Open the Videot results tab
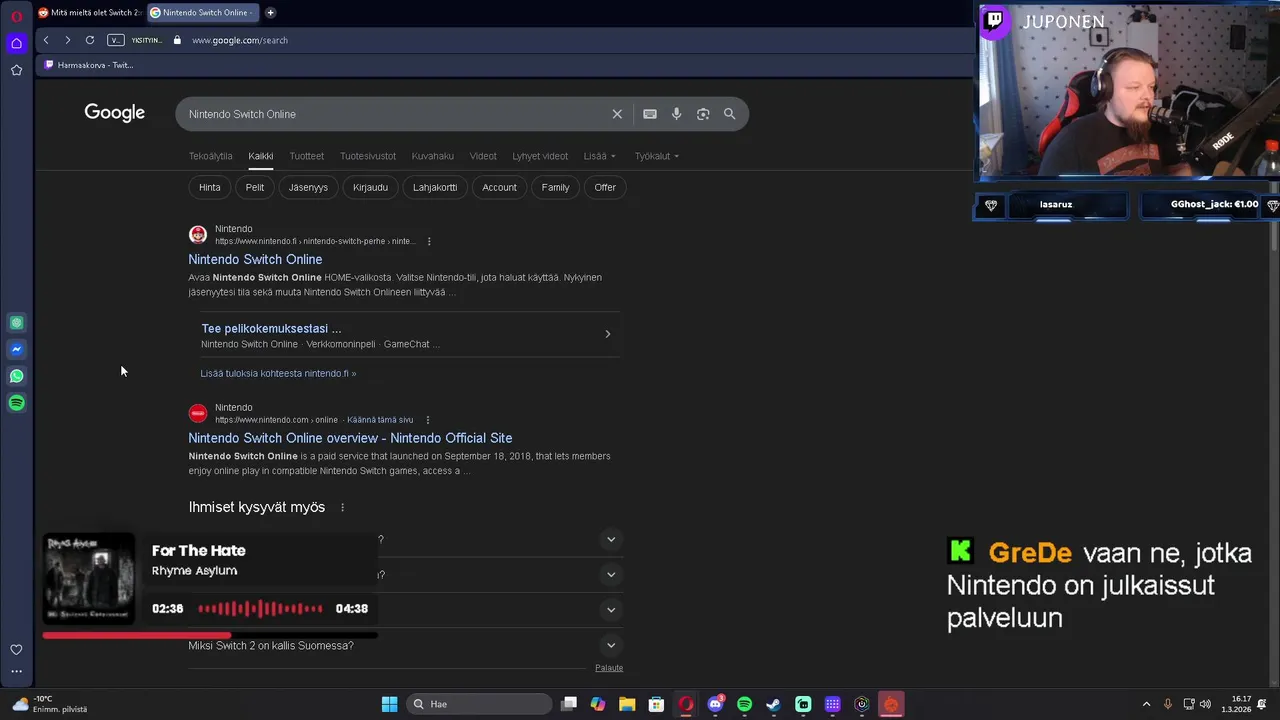The height and width of the screenshot is (720, 1280). (483, 156)
